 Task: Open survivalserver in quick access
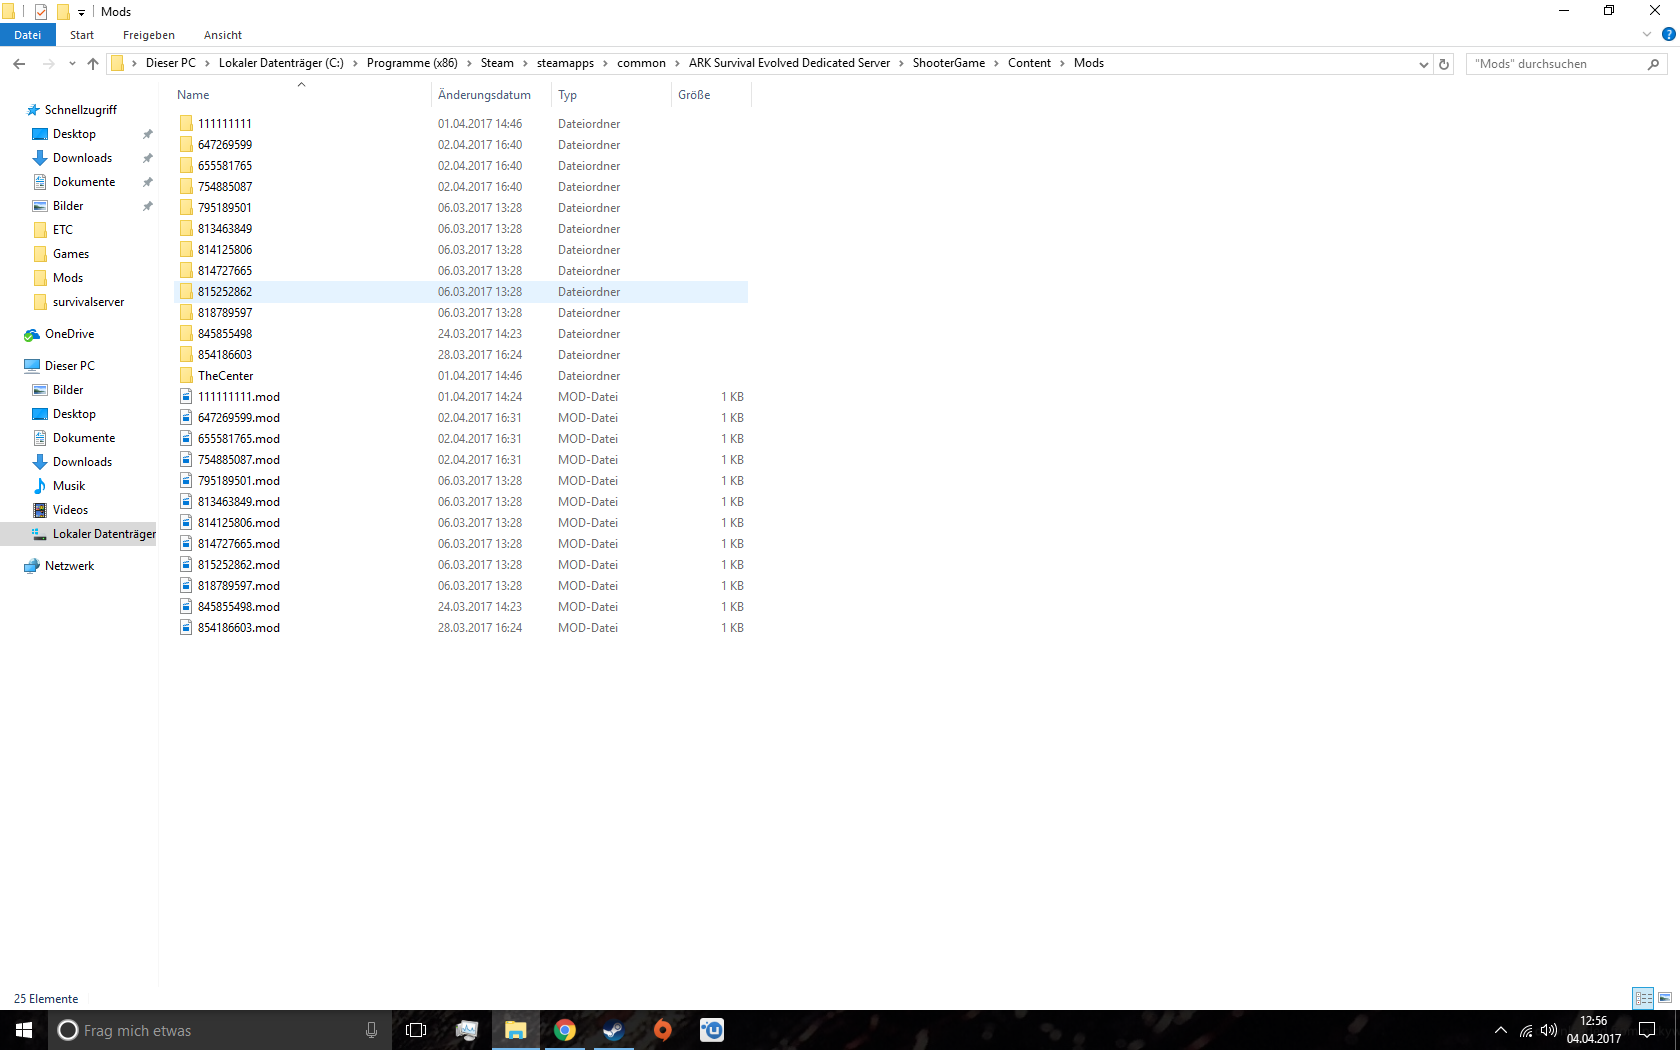[88, 302]
